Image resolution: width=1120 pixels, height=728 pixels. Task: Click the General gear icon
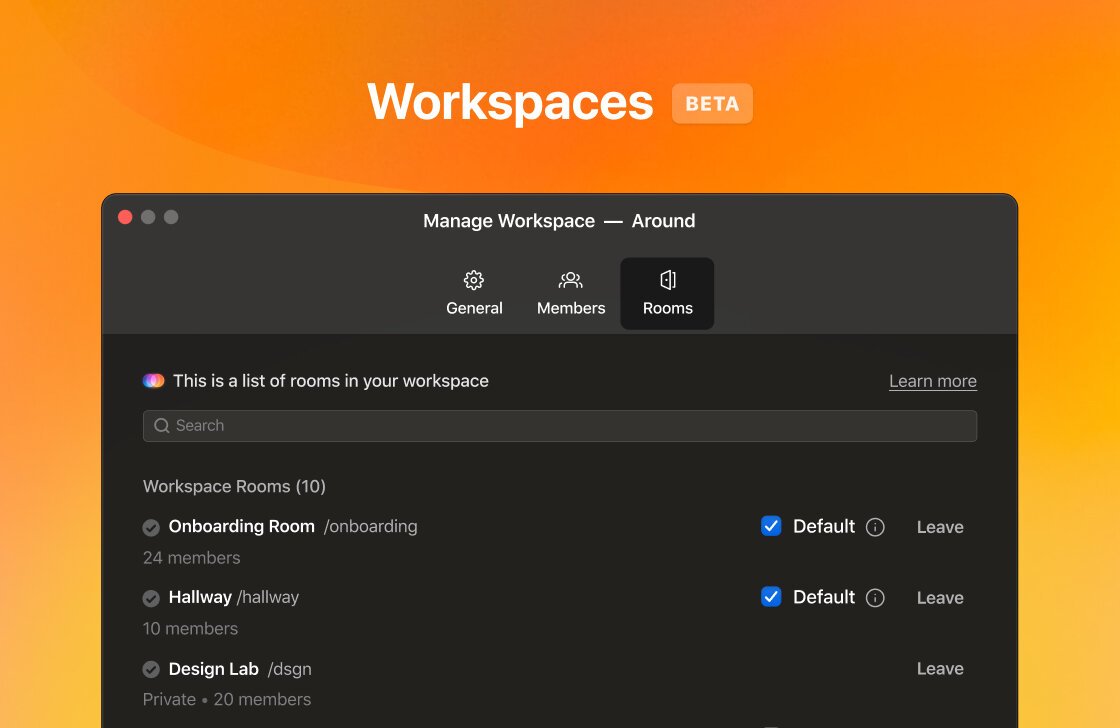click(474, 280)
